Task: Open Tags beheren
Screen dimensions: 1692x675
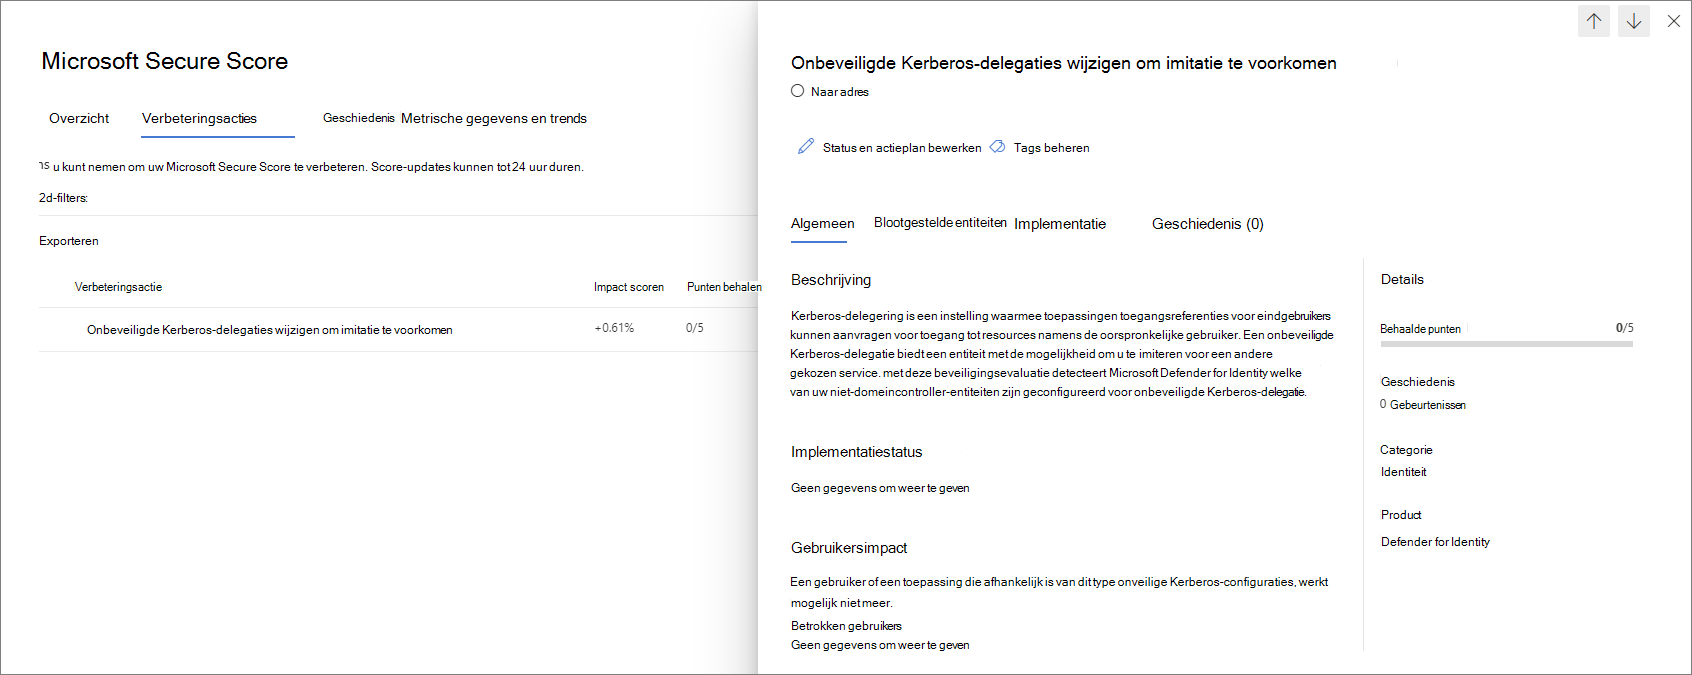Action: (1051, 148)
